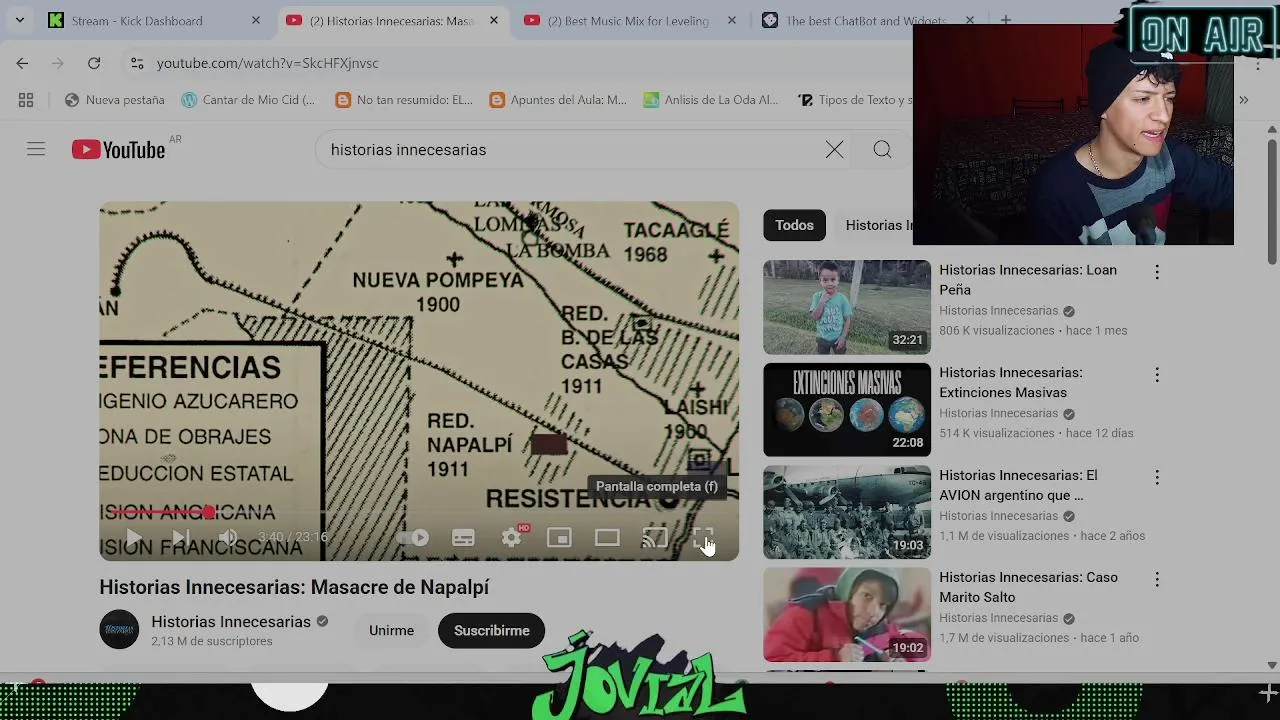
Task: Toggle autoplay switch in player
Action: click(x=414, y=538)
